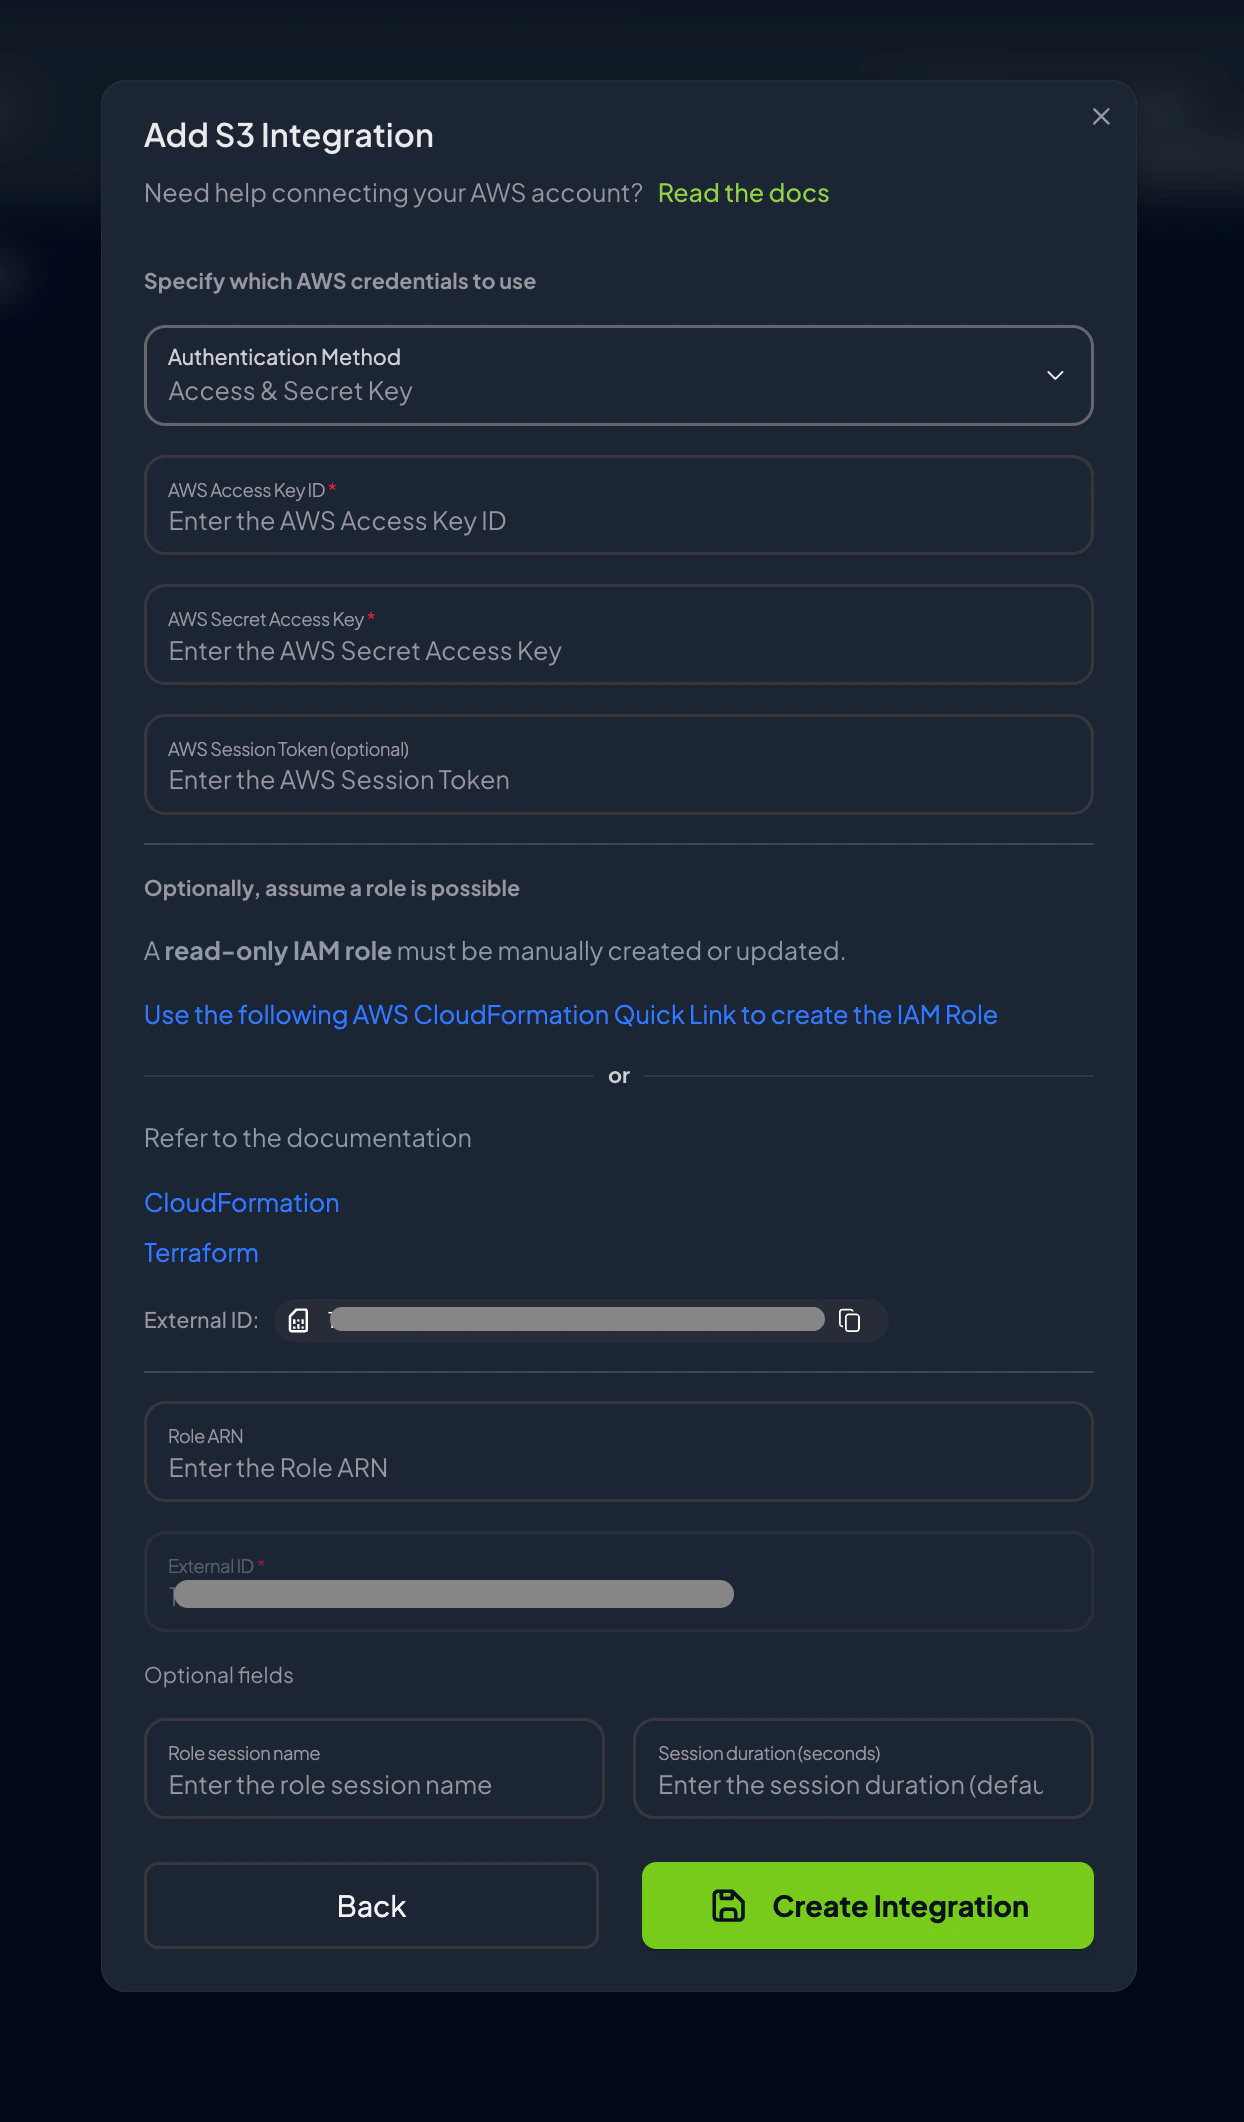
Task: Click the UUID badge icon beside External ID
Action: (298, 1320)
